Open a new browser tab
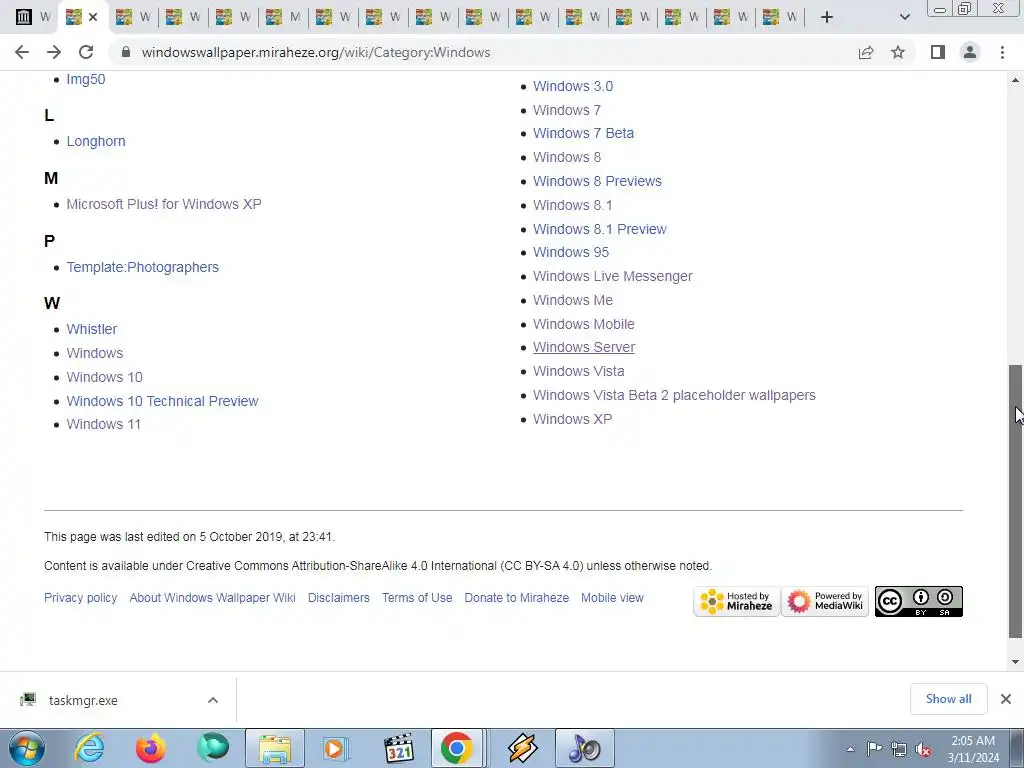Viewport: 1024px width, 768px height. (x=827, y=17)
